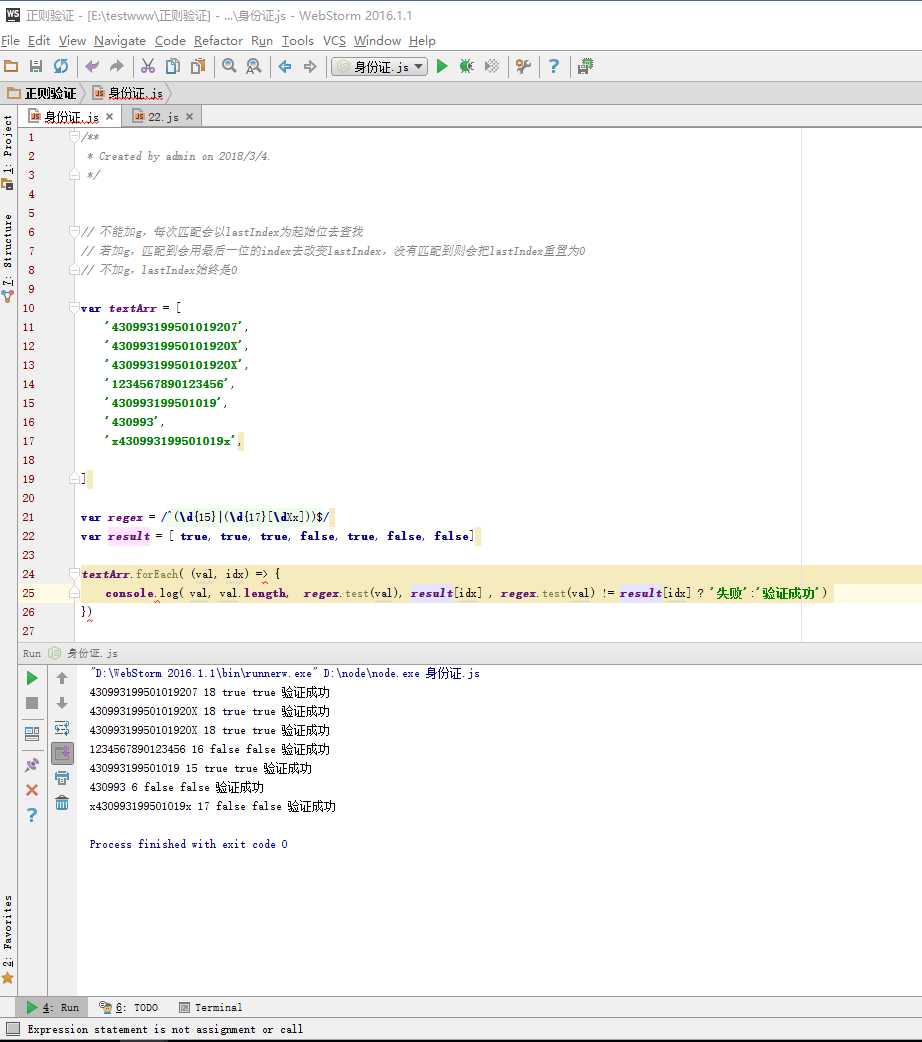Toggle the soft-wrap icon in the Run console
Screen dimensions: 922x1042
point(62,728)
